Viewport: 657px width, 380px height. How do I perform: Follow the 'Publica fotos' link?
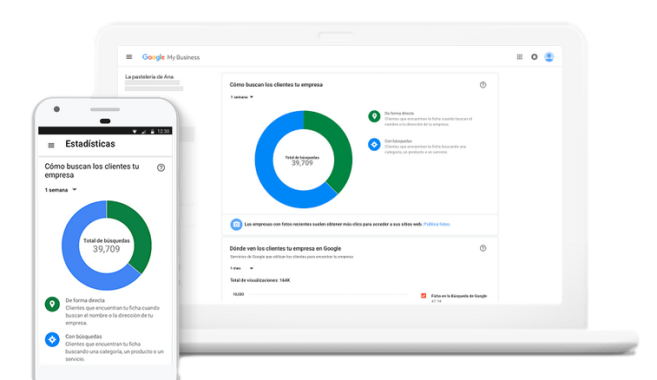tap(437, 225)
